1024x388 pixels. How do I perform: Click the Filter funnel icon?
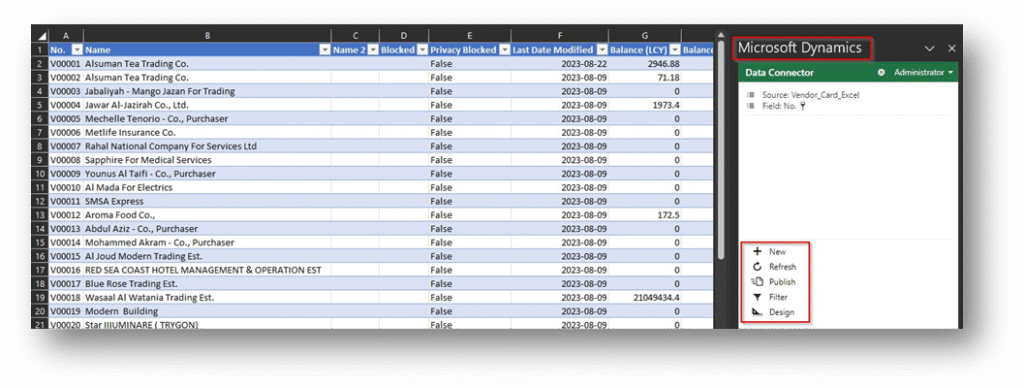coord(758,297)
